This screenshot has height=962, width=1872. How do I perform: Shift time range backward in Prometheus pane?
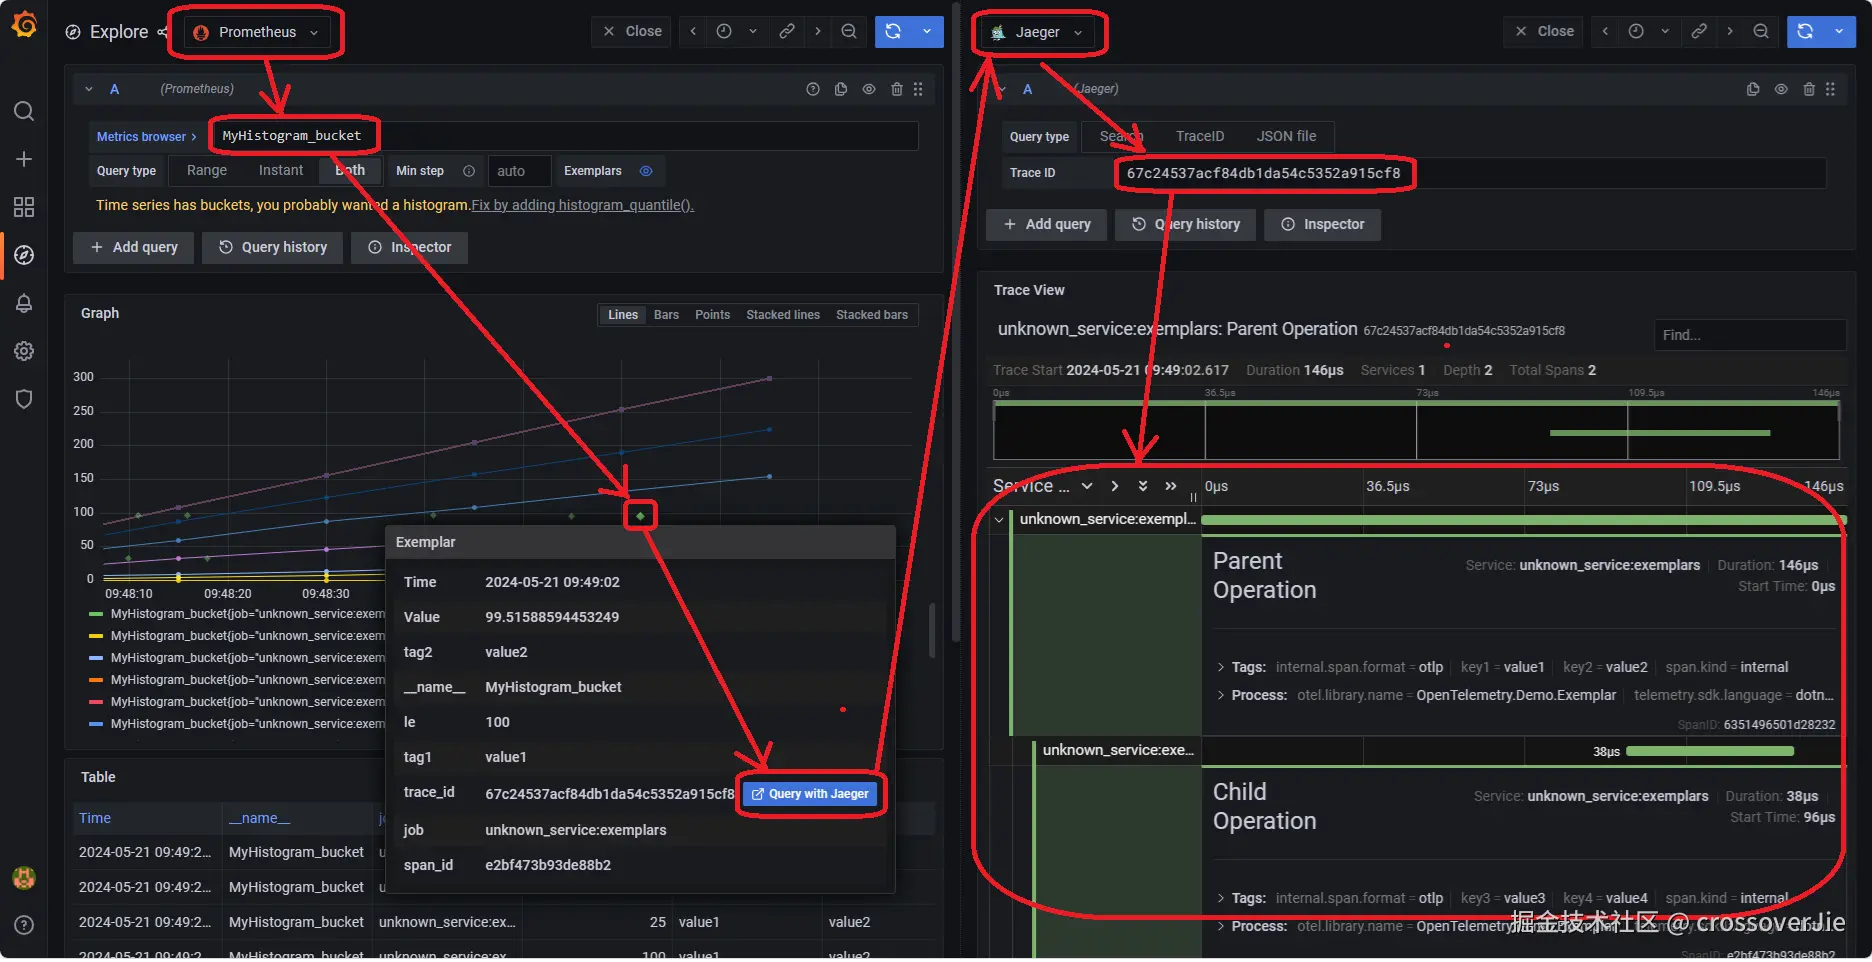coord(693,32)
